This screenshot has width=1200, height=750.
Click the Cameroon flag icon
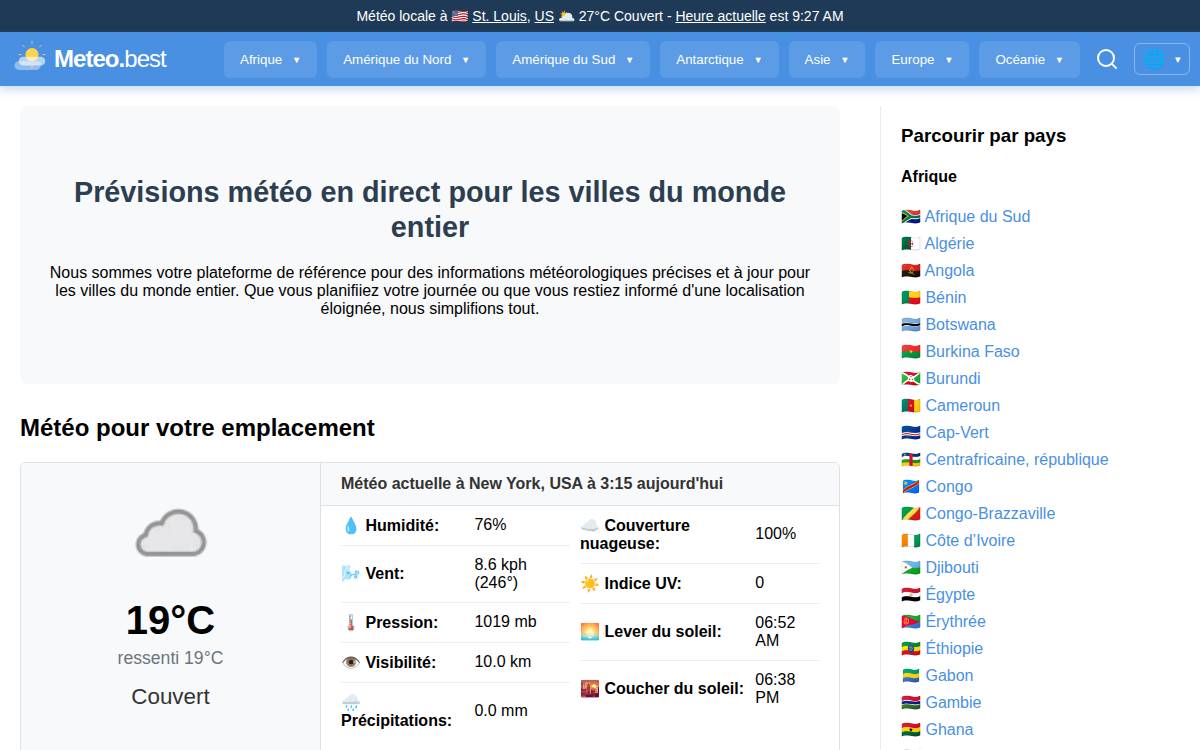point(910,405)
